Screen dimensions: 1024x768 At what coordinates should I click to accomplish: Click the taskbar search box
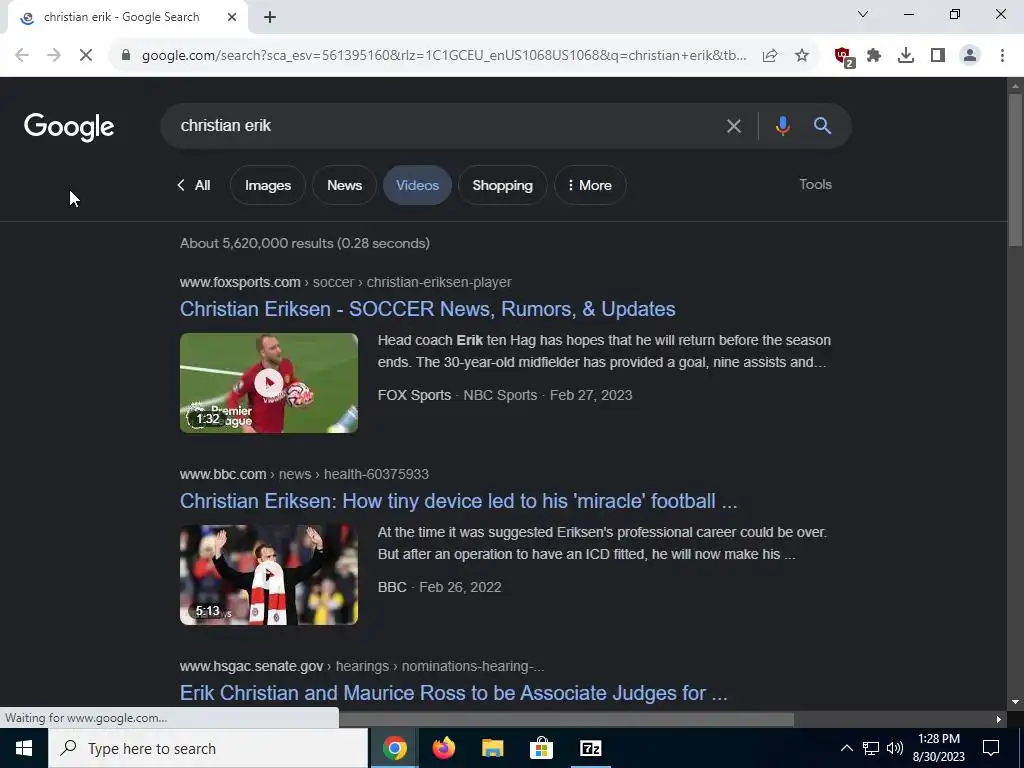tap(208, 748)
